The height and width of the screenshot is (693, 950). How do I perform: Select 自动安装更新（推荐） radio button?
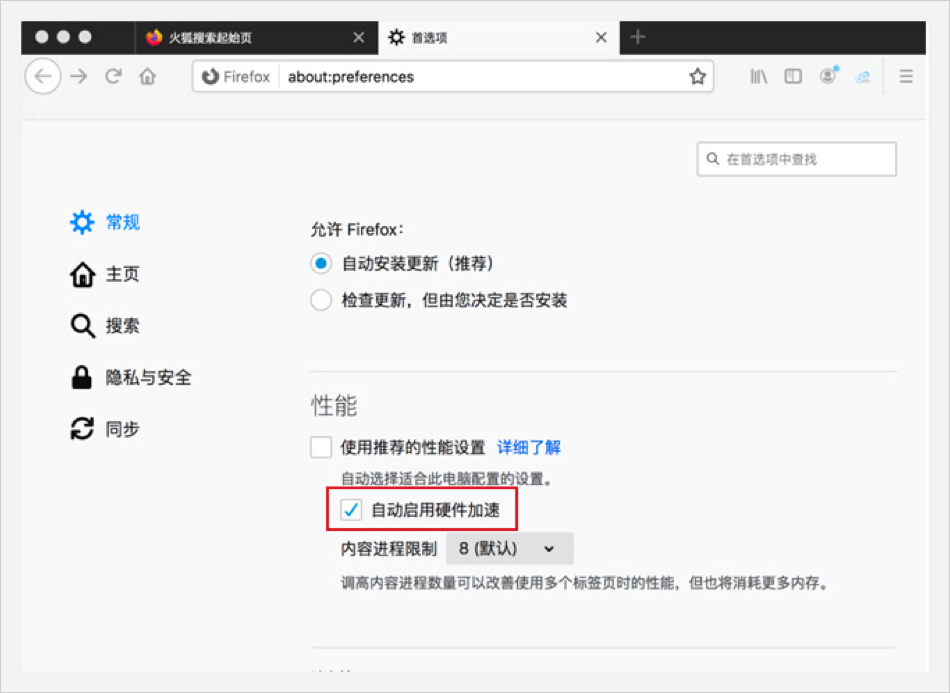[x=321, y=264]
